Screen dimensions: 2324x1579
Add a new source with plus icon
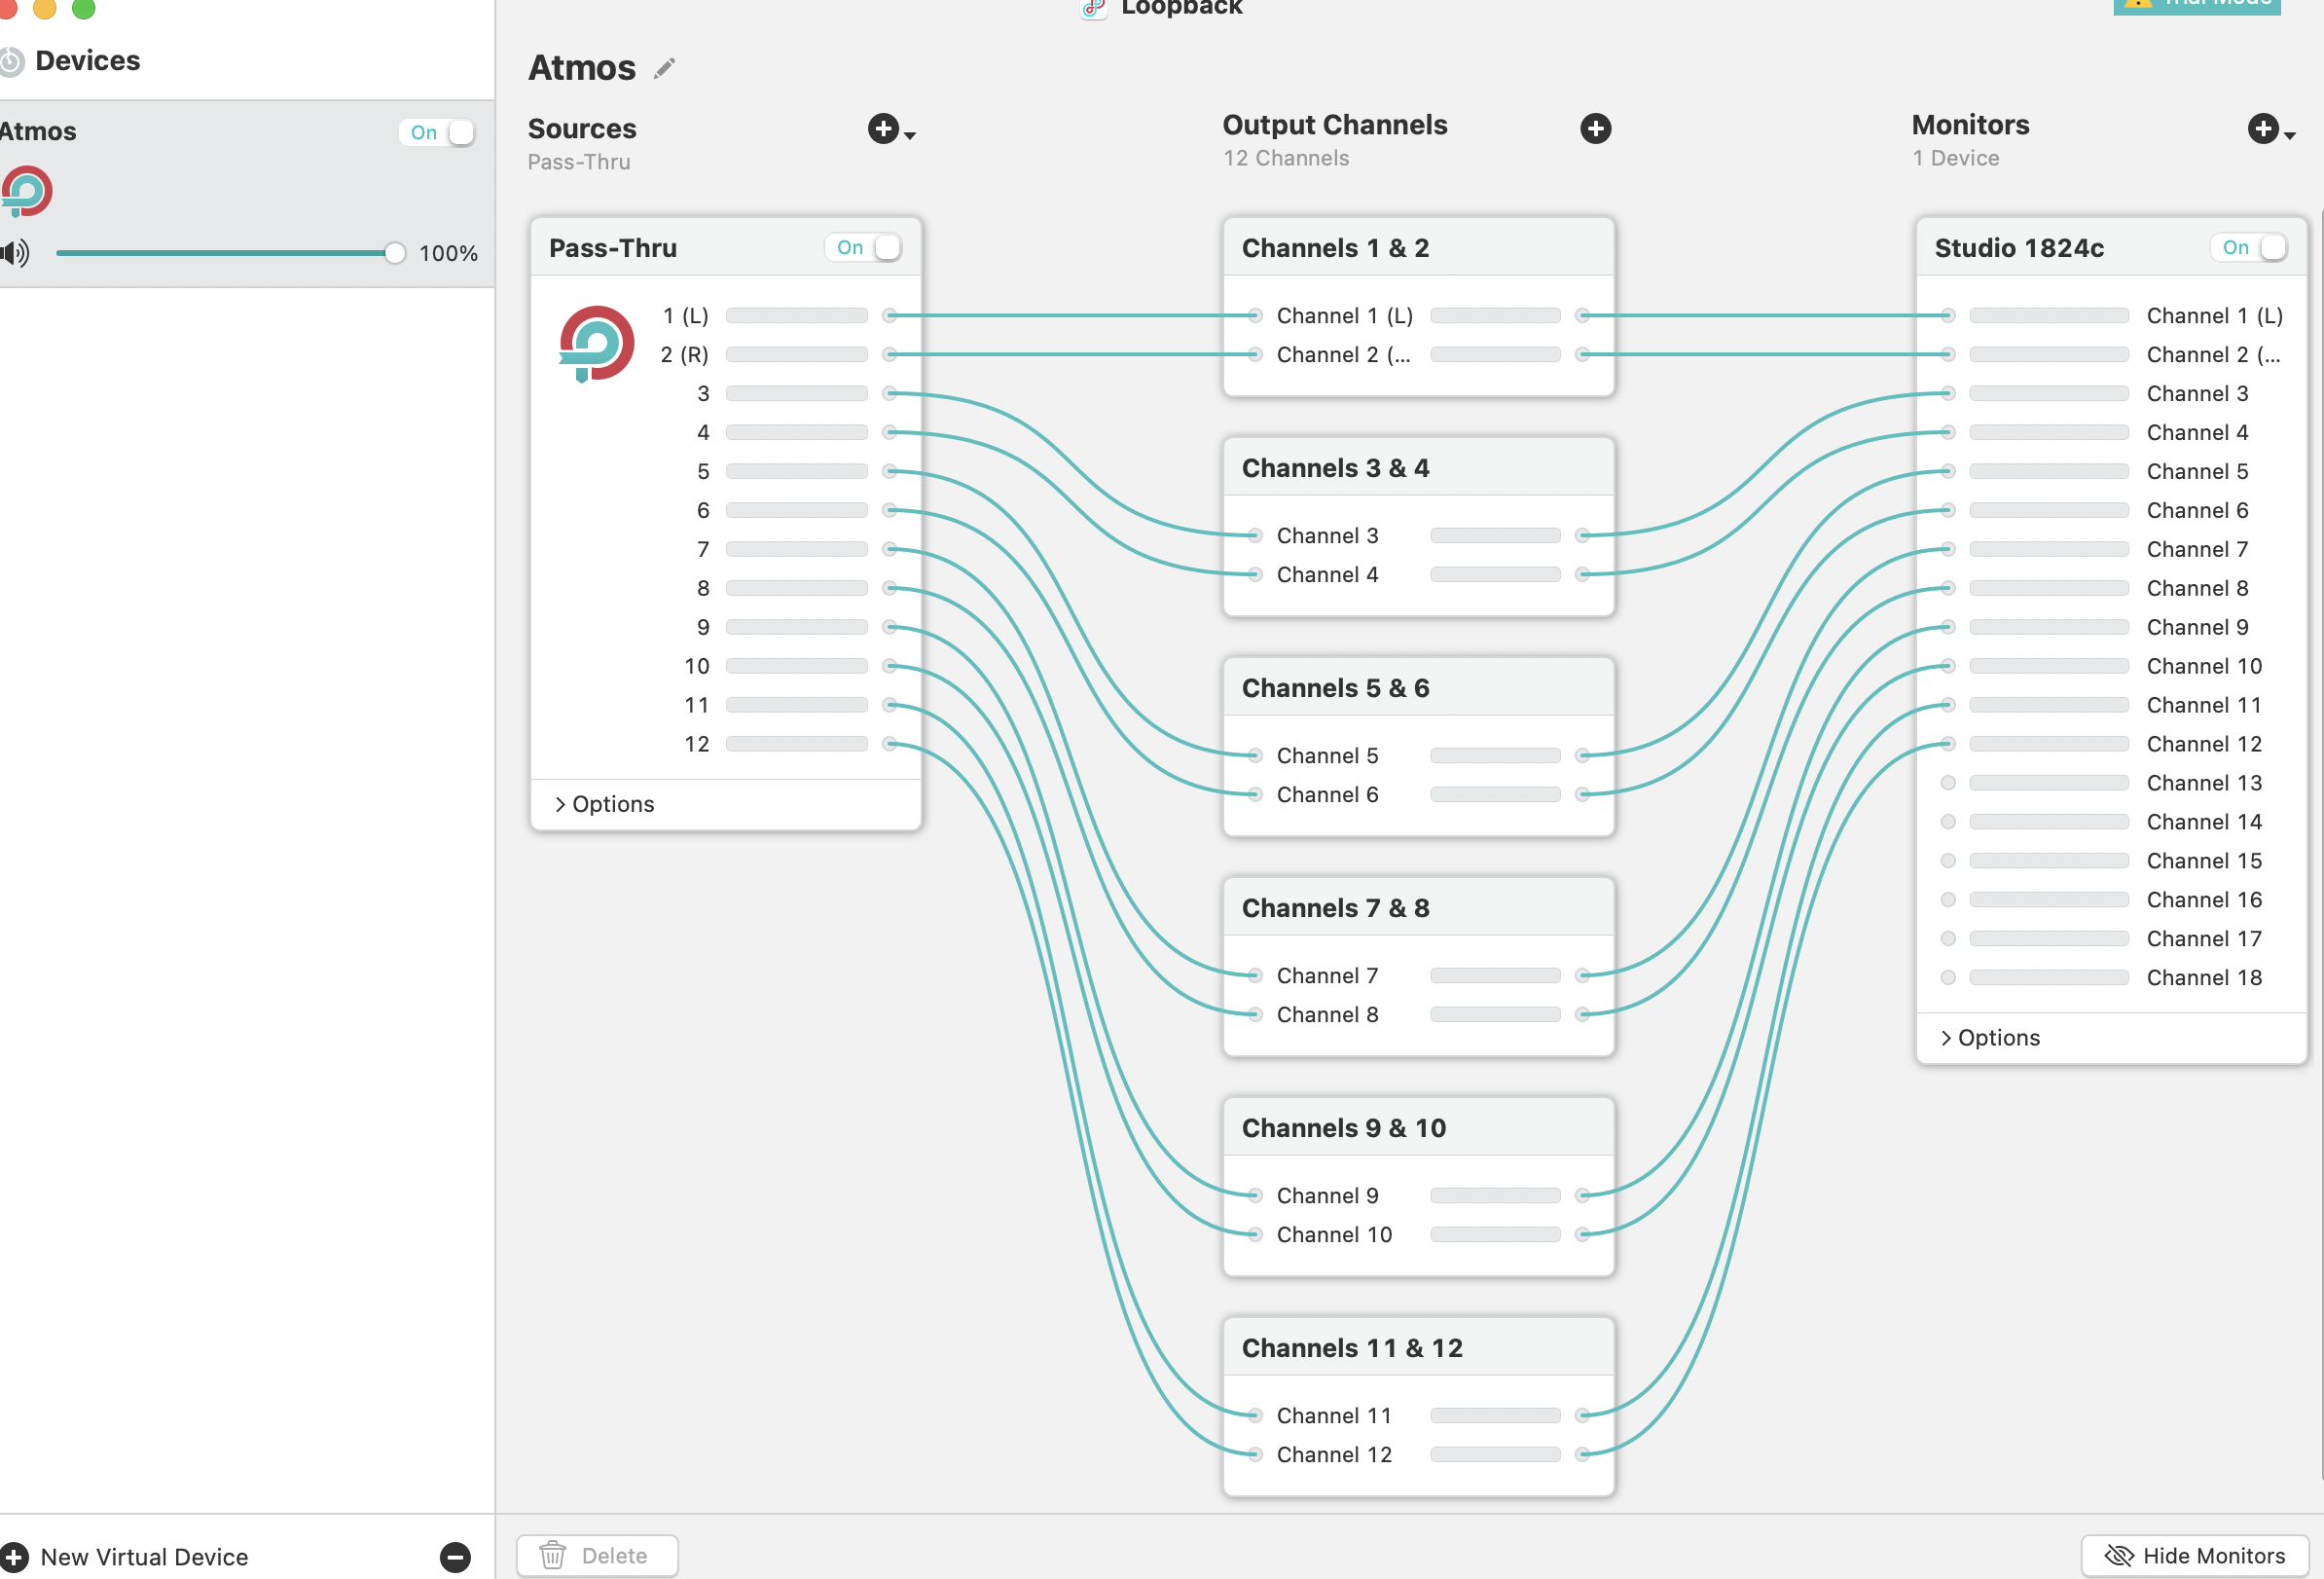point(882,129)
